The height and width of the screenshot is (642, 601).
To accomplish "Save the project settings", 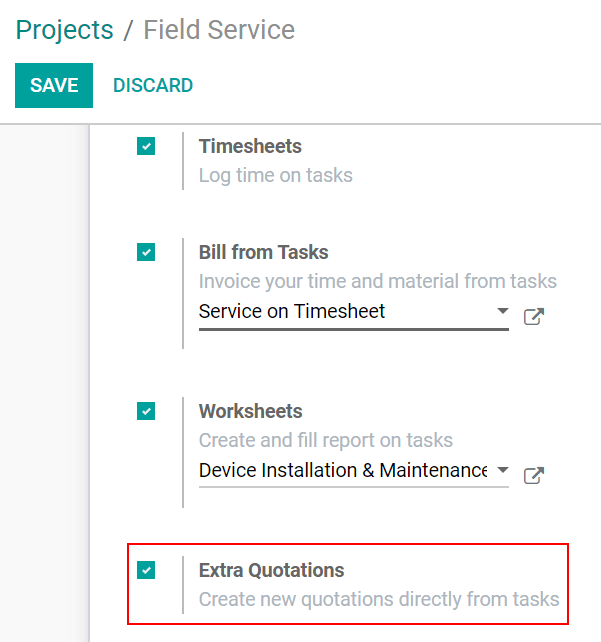I will pos(54,85).
